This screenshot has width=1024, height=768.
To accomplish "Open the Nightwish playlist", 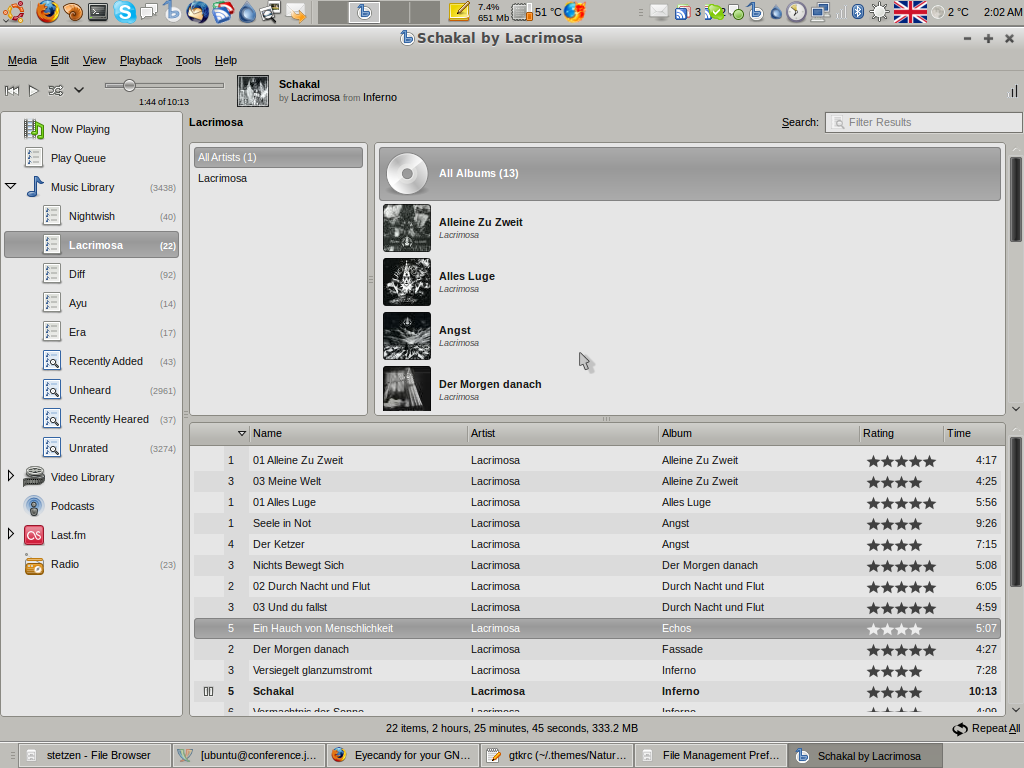I will (91, 216).
